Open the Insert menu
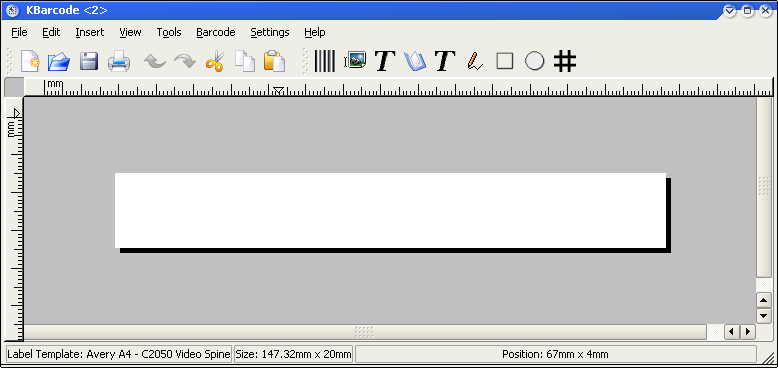The width and height of the screenshot is (778, 368). click(90, 32)
